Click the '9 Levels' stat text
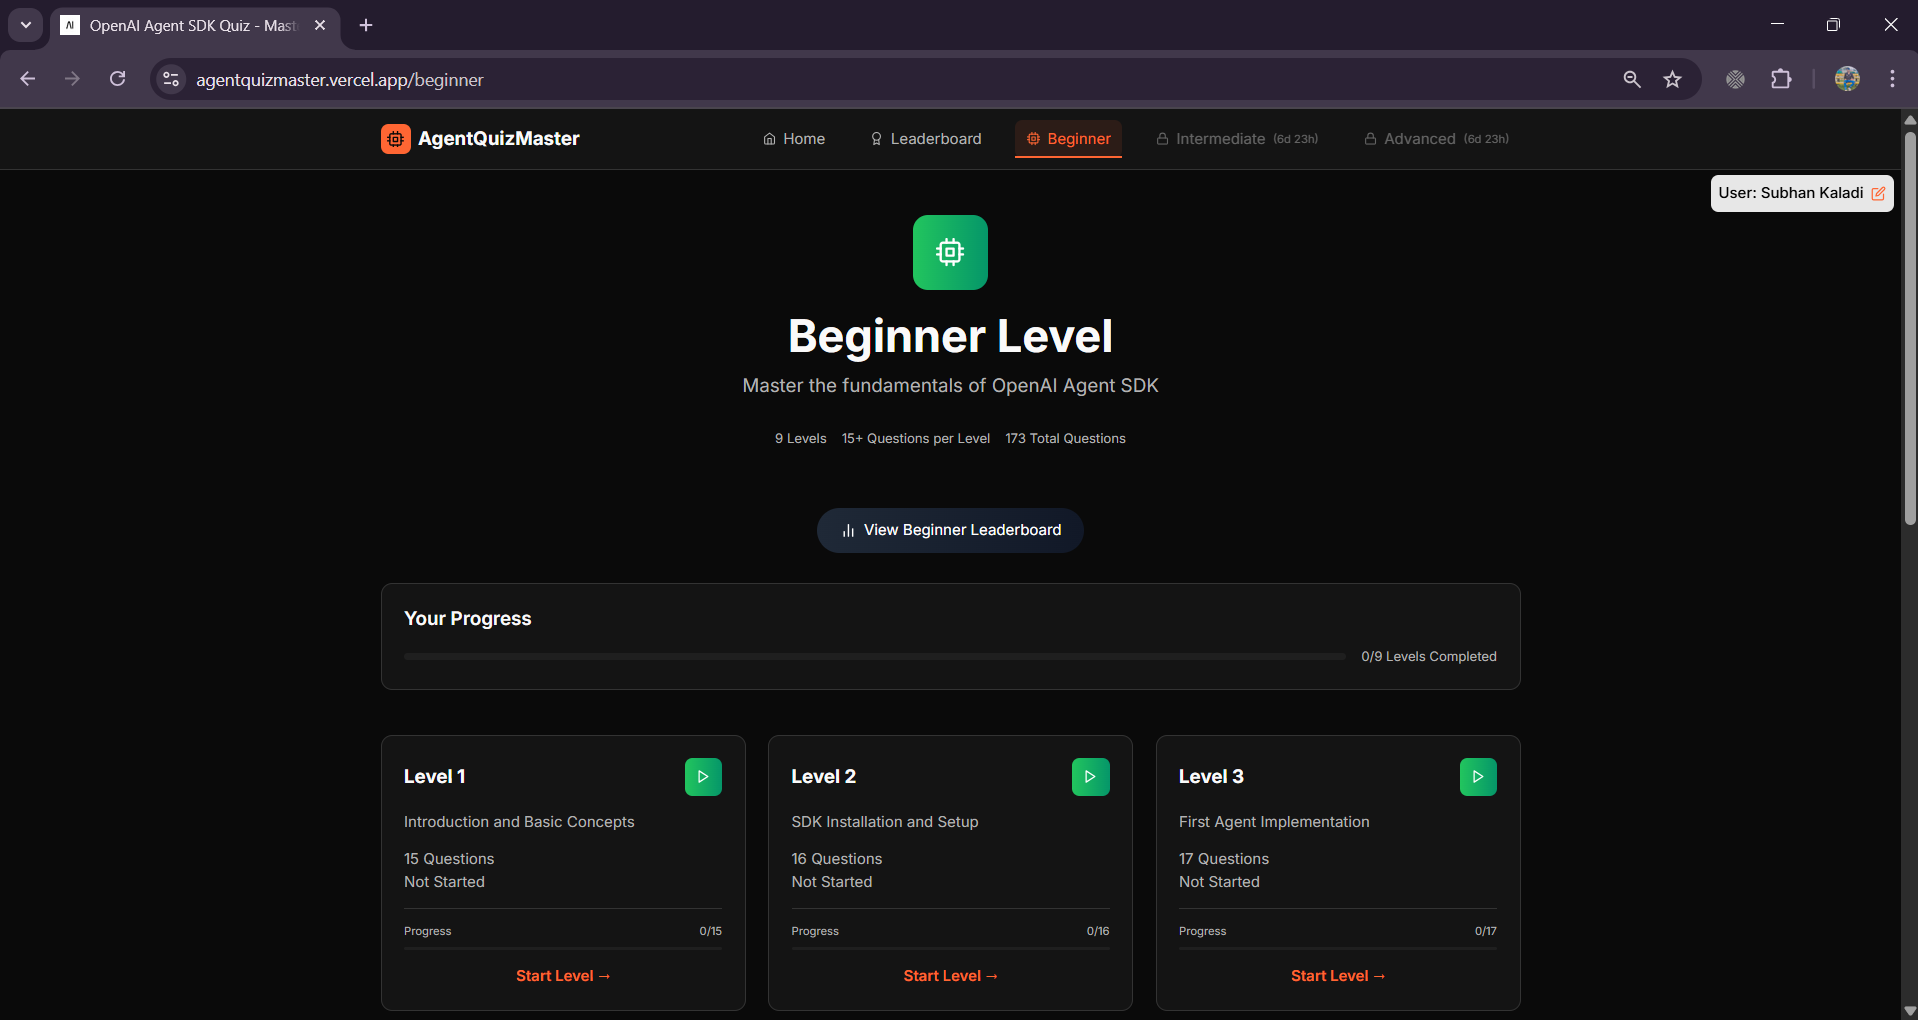The image size is (1918, 1020). pos(800,439)
